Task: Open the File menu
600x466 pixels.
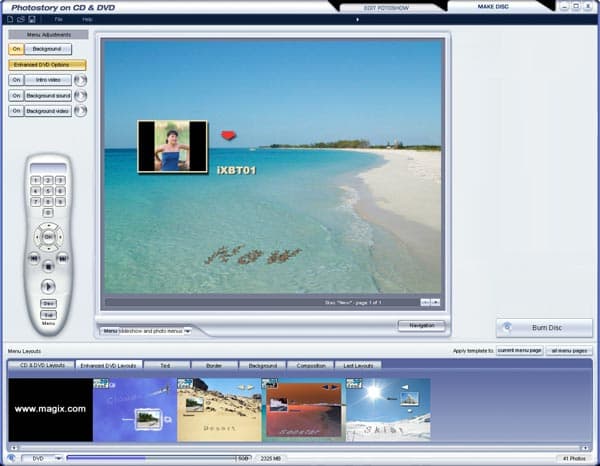Action: click(58, 19)
